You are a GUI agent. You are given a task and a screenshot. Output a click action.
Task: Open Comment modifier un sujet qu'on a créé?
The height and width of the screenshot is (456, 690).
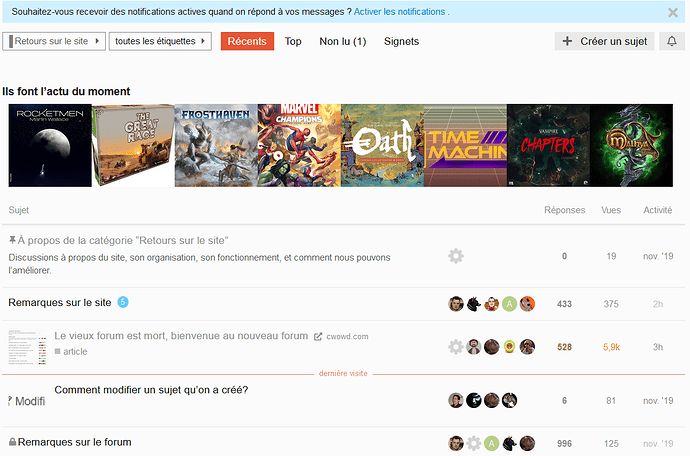pos(151,390)
